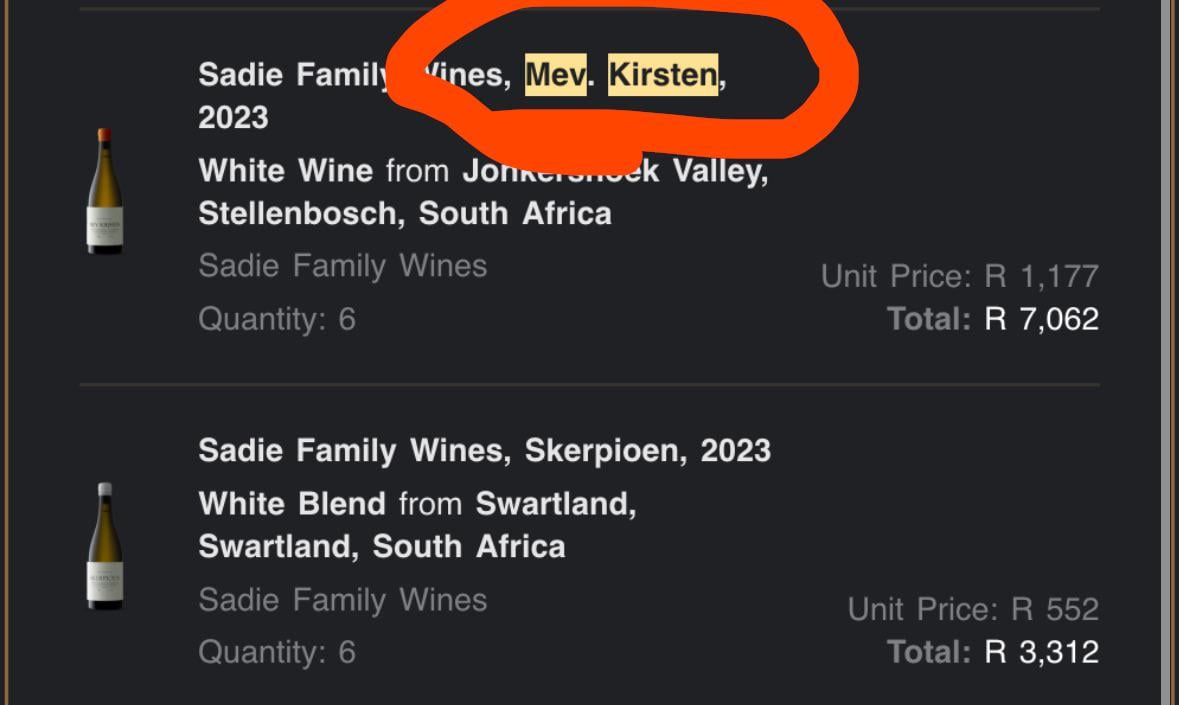This screenshot has height=705, width=1179.
Task: Select the "White Wine" type label
Action: click(x=285, y=171)
